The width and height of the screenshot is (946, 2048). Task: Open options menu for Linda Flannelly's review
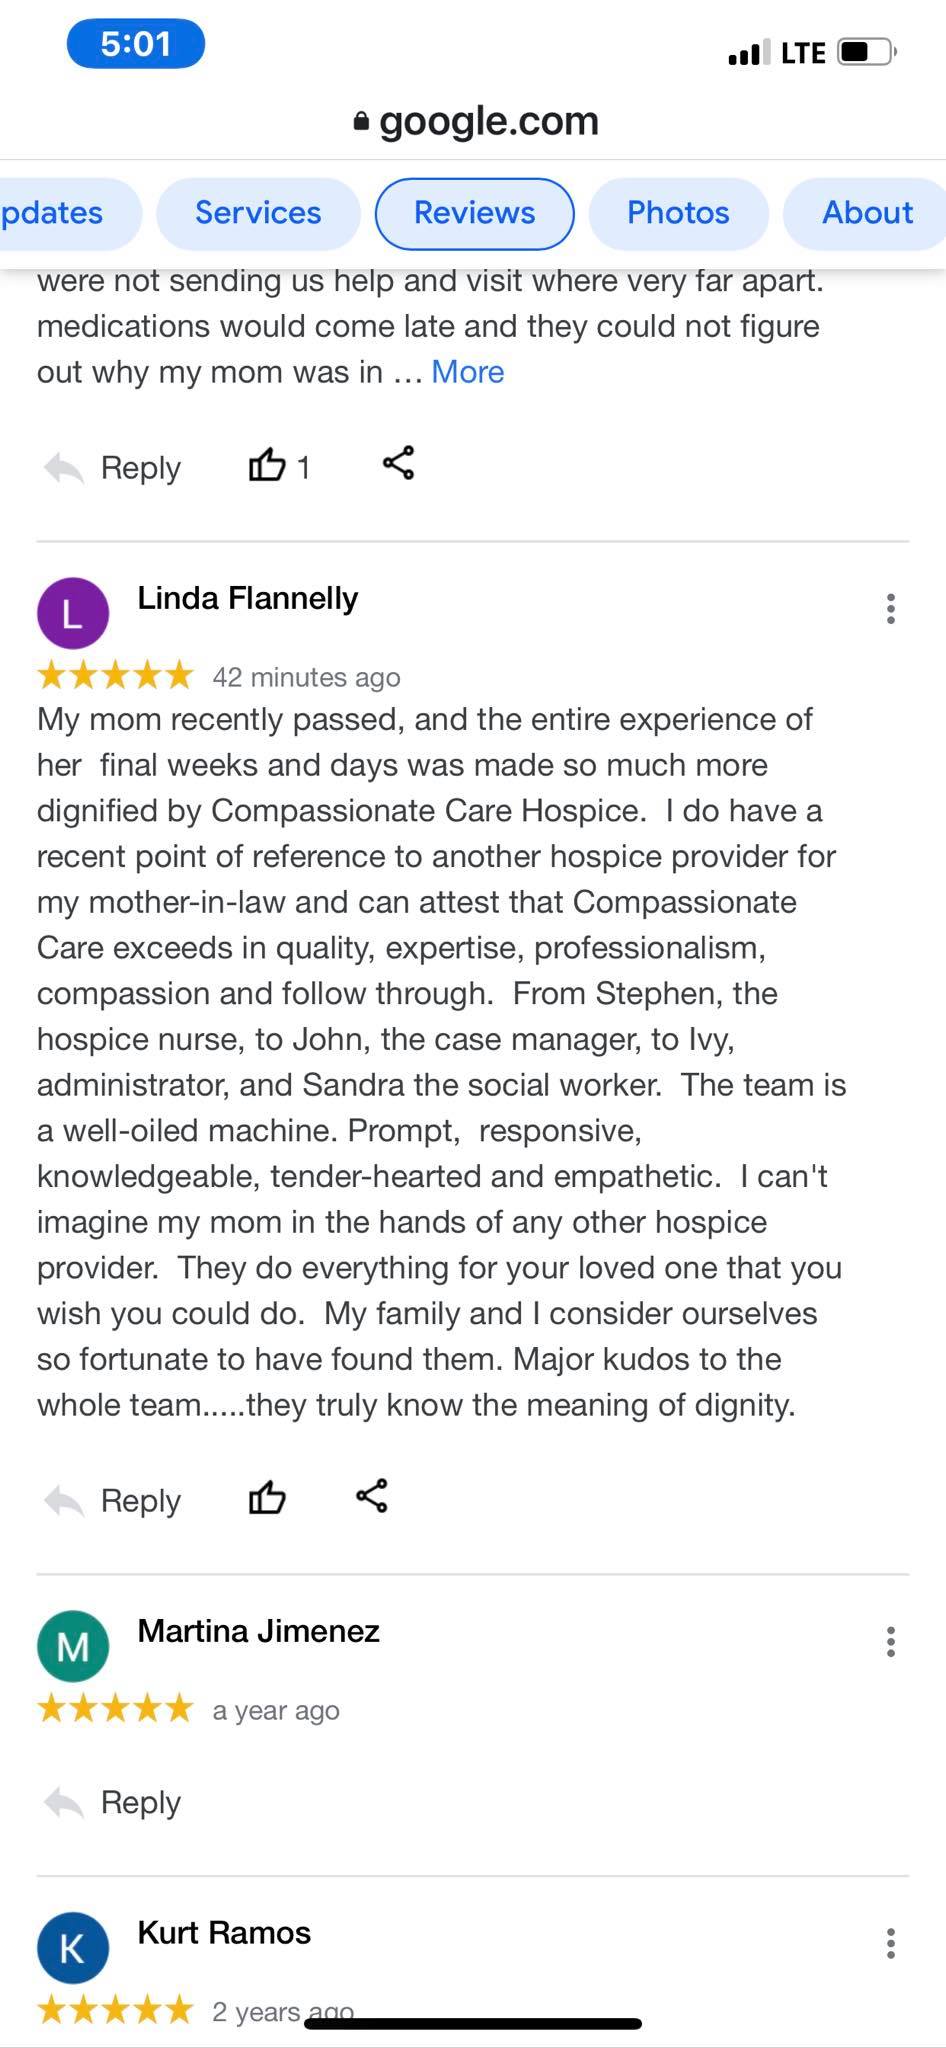[x=890, y=609]
